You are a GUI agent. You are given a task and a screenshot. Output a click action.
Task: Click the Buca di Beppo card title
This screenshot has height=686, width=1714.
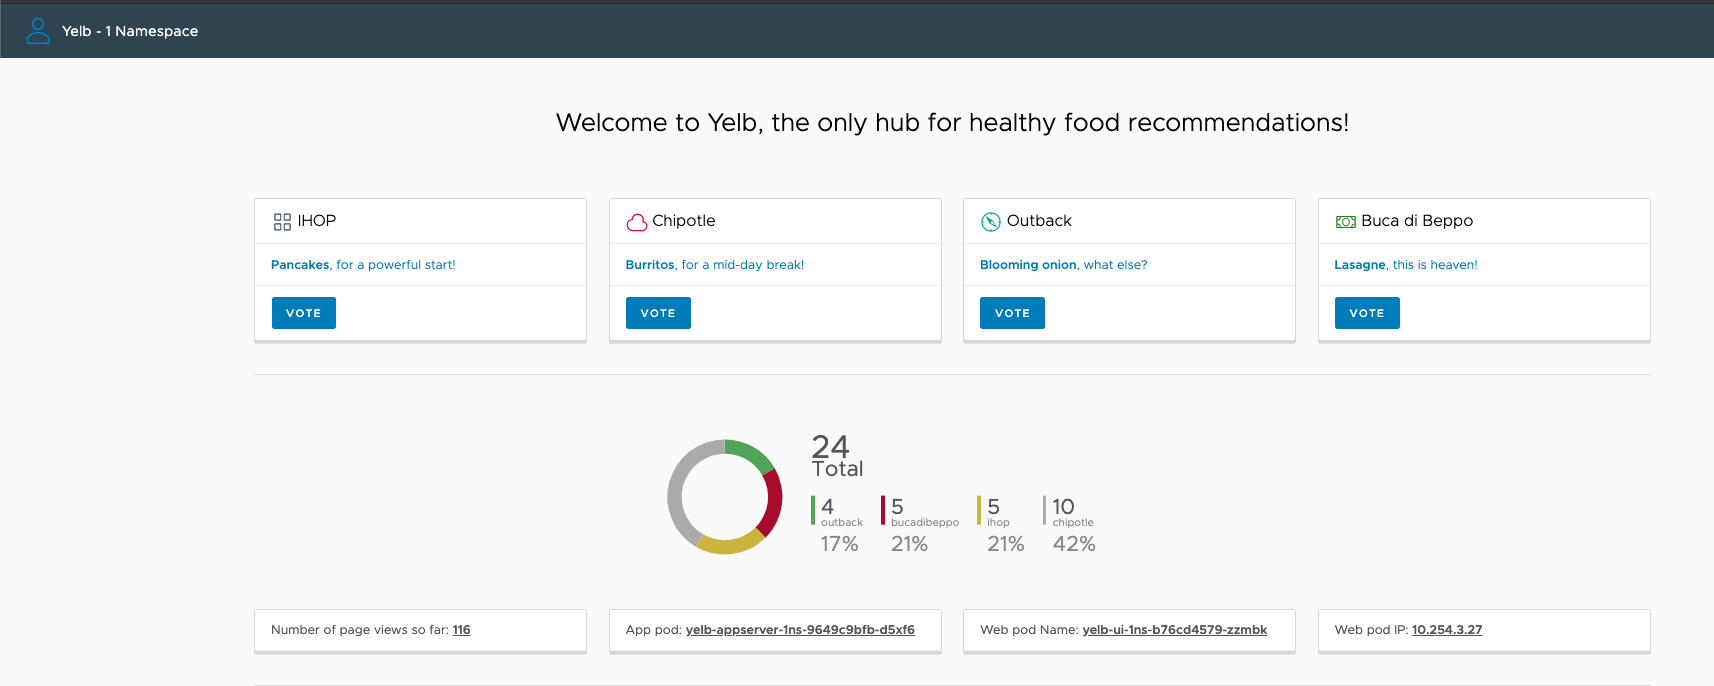(x=1417, y=221)
